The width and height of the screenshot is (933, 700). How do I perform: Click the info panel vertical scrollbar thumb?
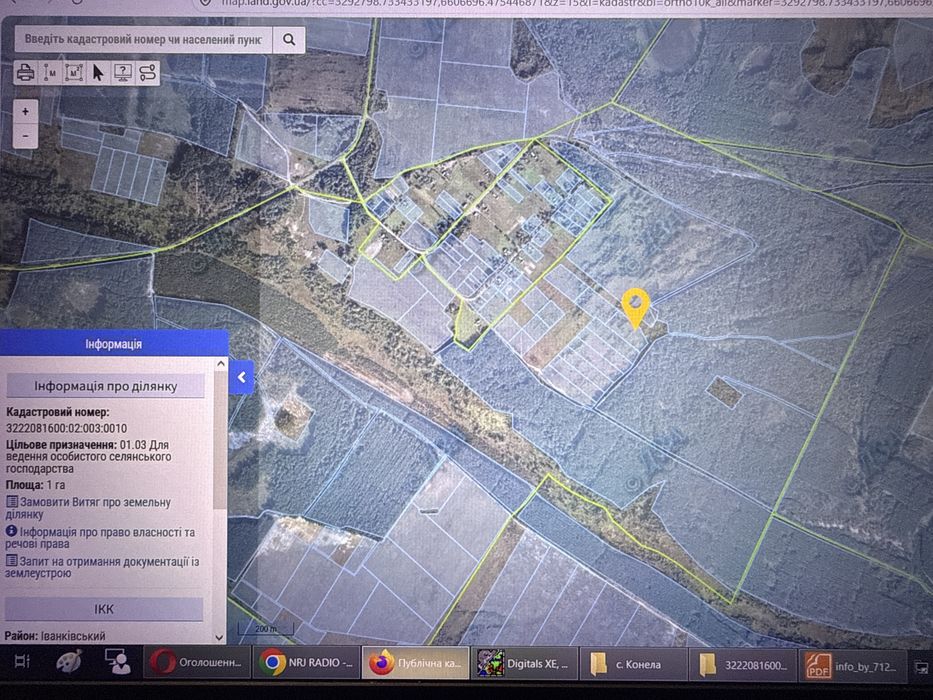pos(220,440)
